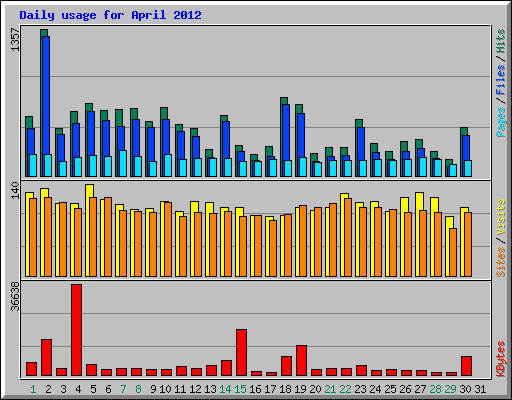This screenshot has width=512, height=400.
Task: Click day label 28 on the x-axis
Action: pos(435,389)
